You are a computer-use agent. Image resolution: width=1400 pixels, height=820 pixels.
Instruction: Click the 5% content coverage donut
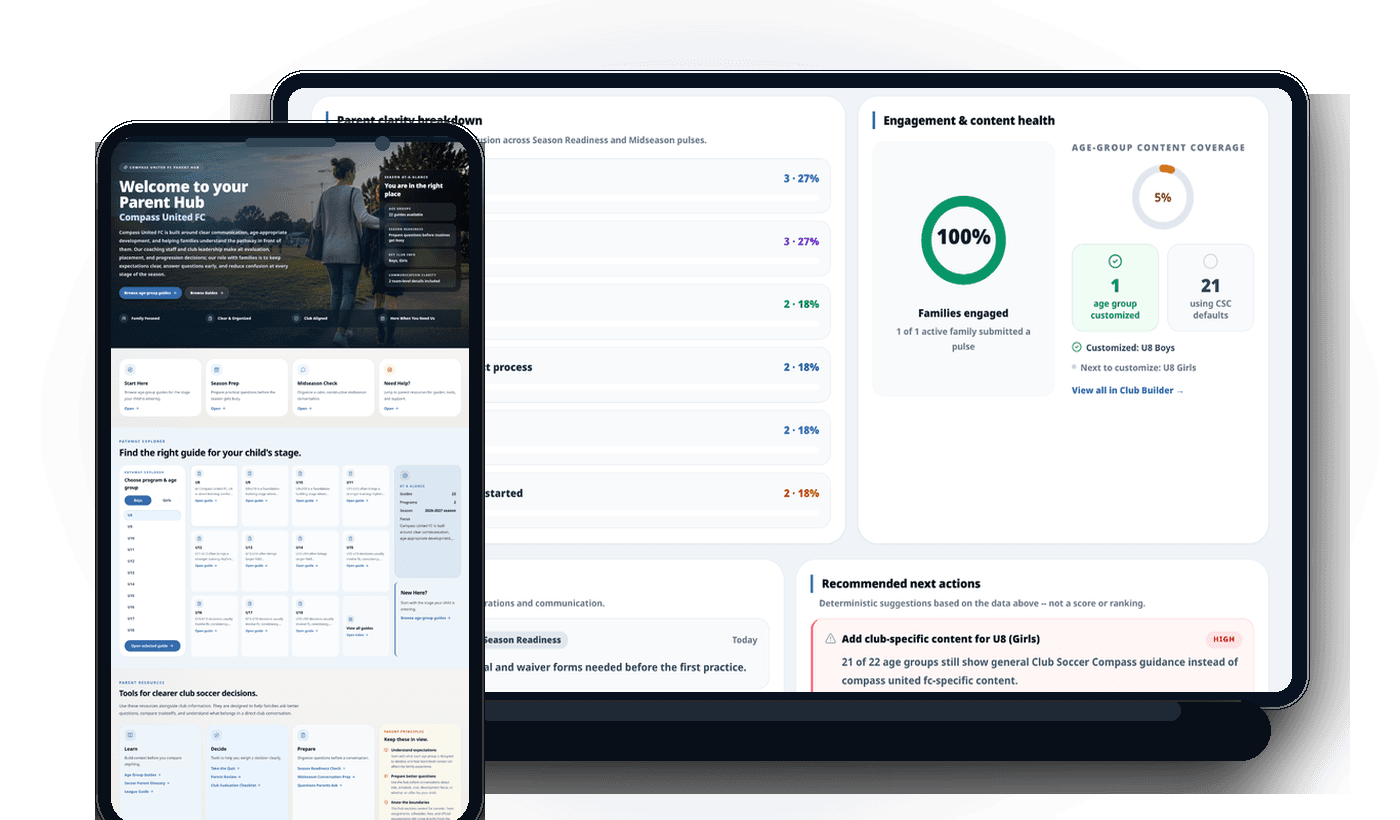[x=1162, y=198]
